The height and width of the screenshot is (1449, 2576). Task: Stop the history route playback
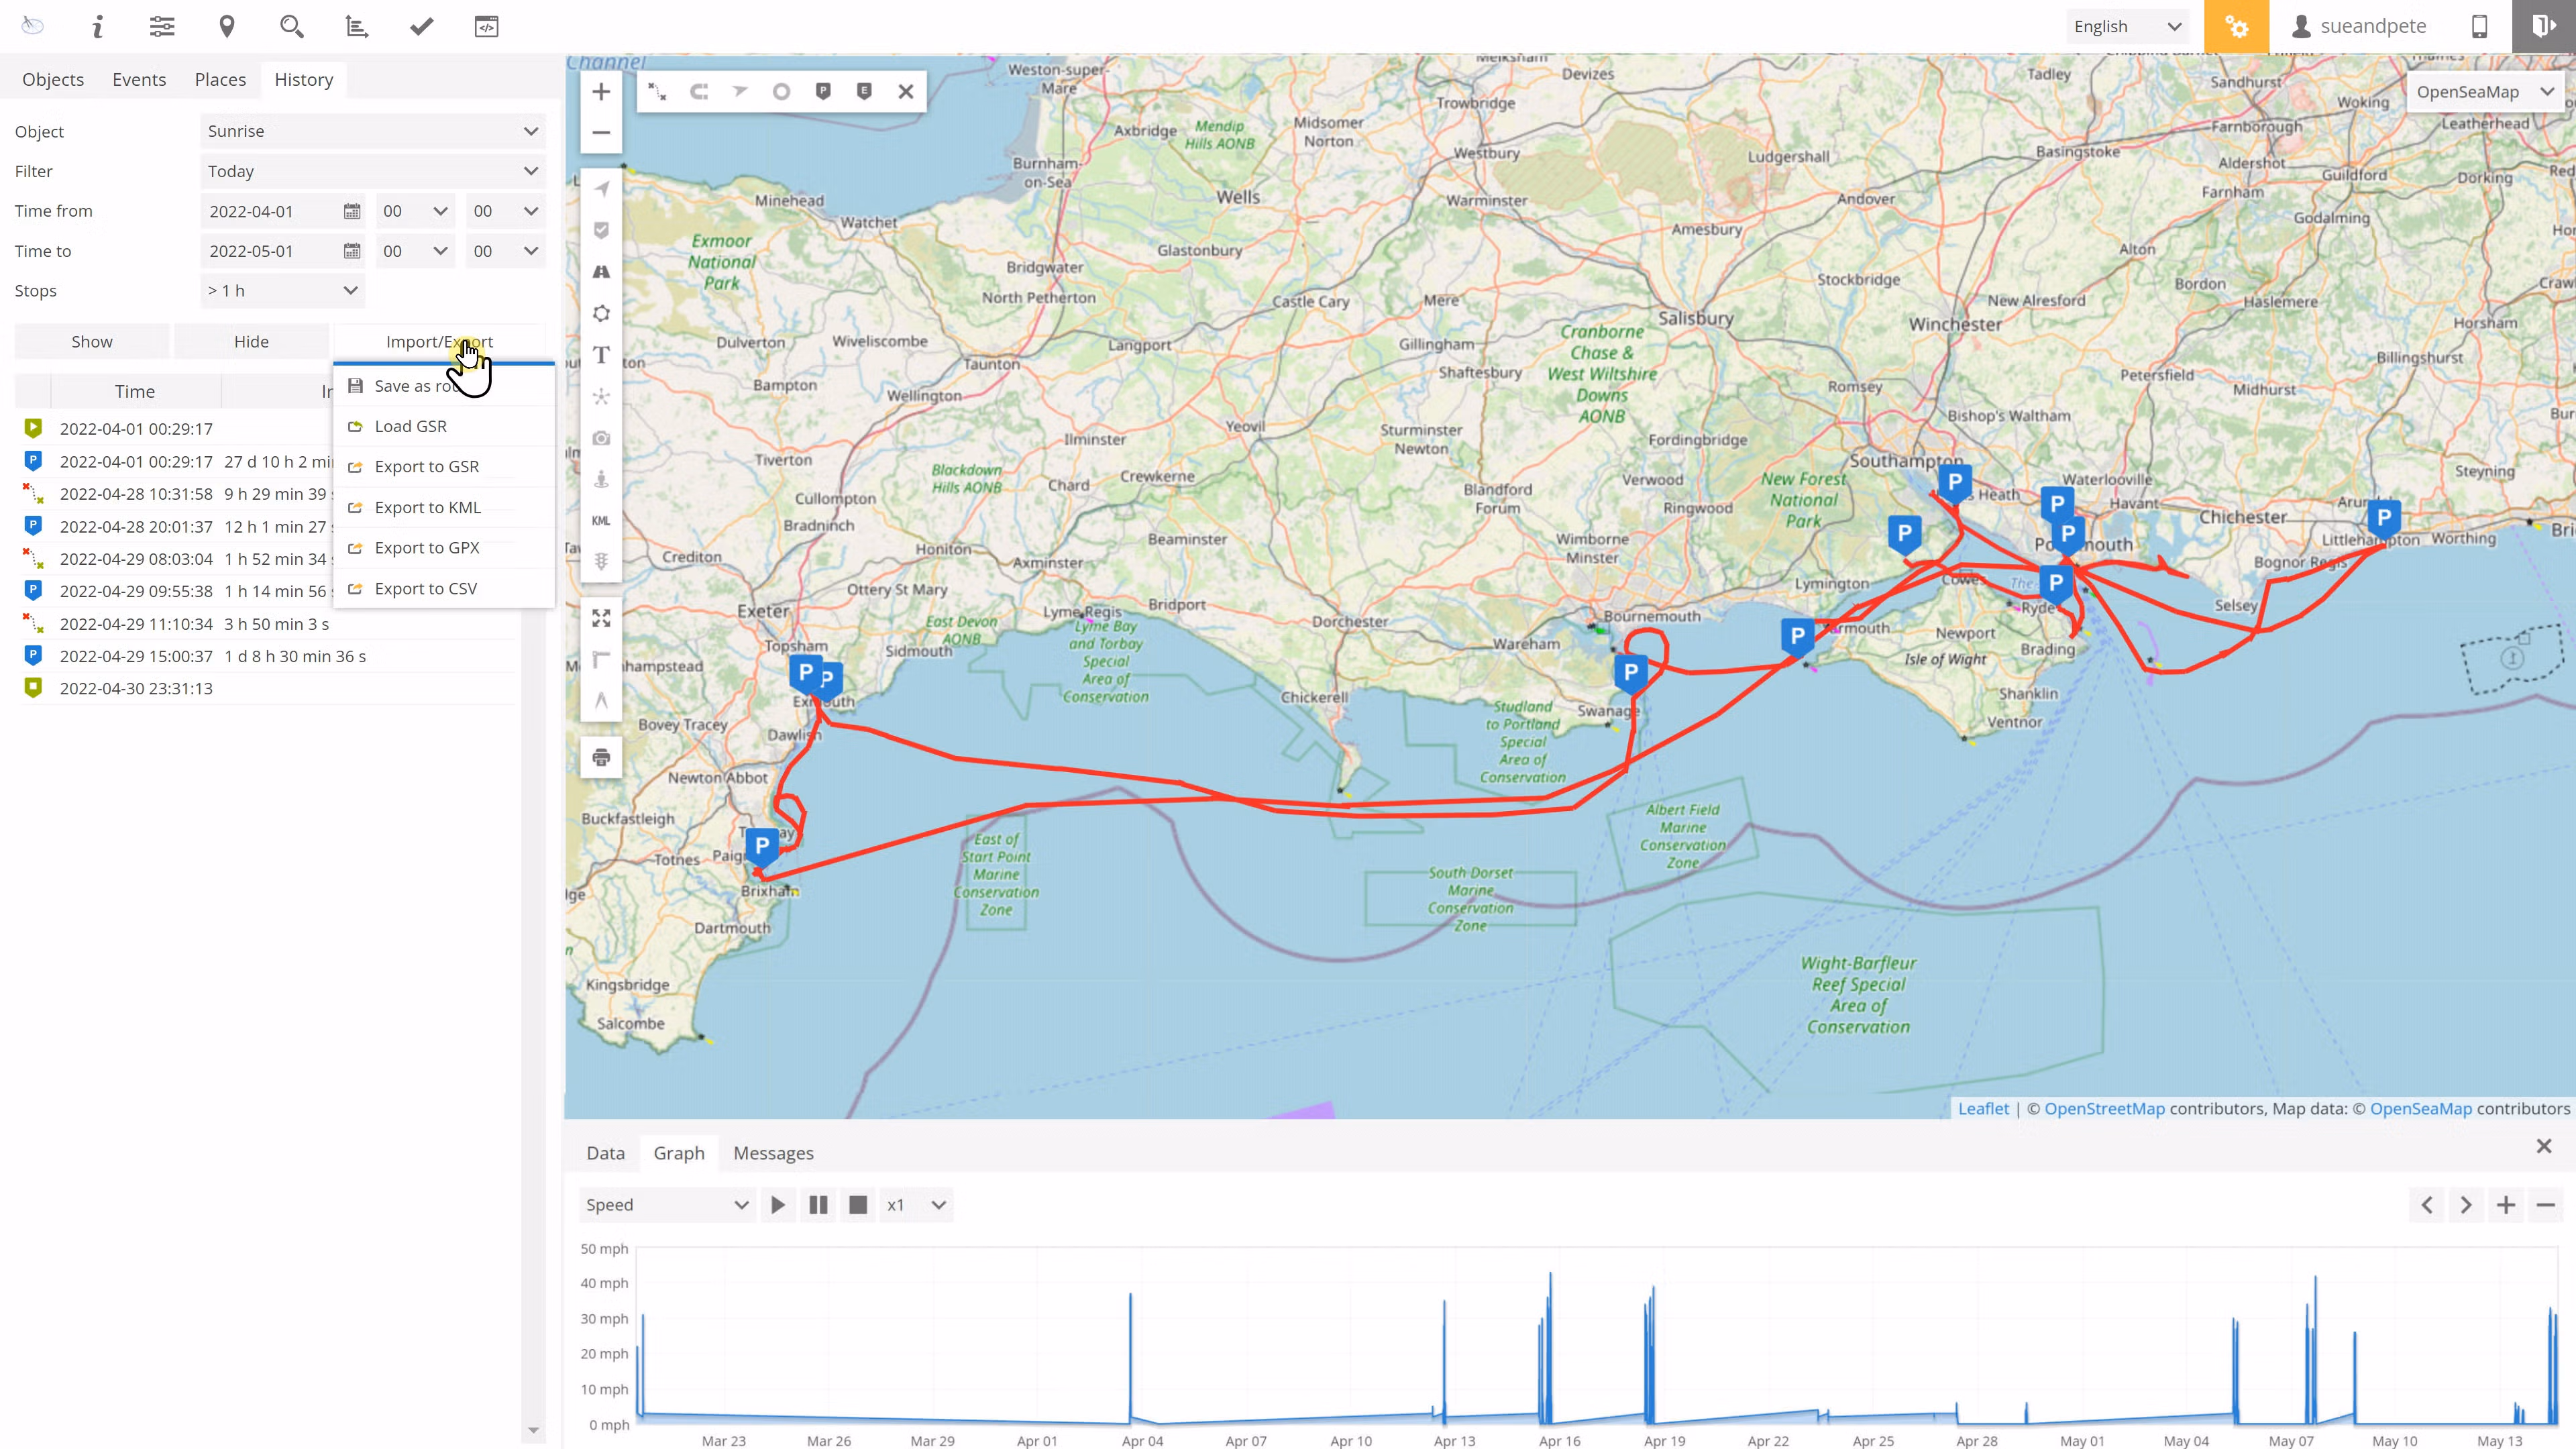pyautogui.click(x=858, y=1204)
